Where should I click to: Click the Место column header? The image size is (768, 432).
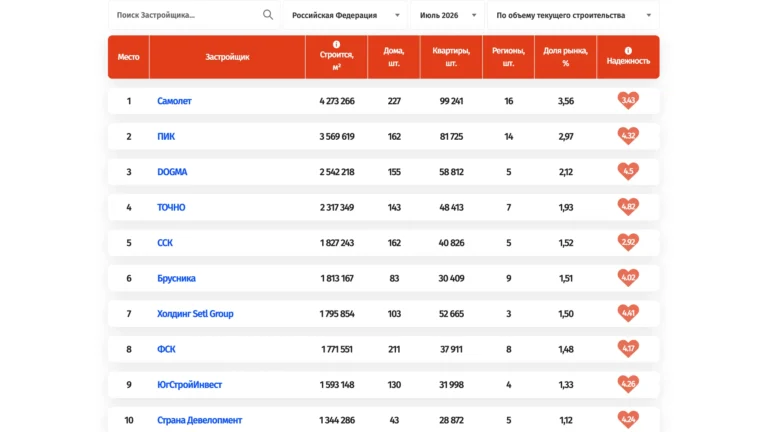[x=128, y=57]
